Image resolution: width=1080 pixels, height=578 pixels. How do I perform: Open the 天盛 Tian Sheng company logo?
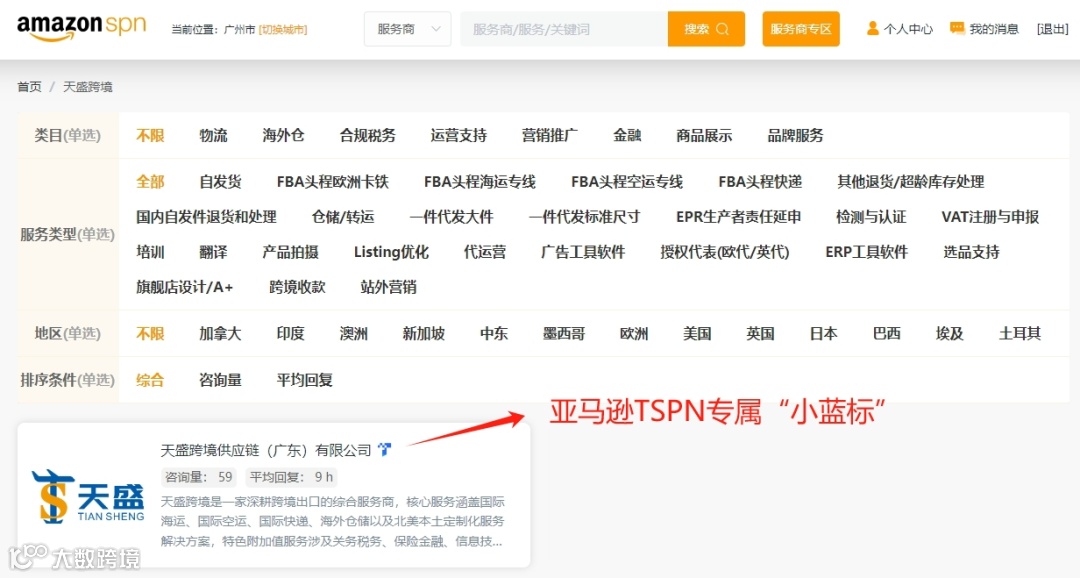pos(88,496)
